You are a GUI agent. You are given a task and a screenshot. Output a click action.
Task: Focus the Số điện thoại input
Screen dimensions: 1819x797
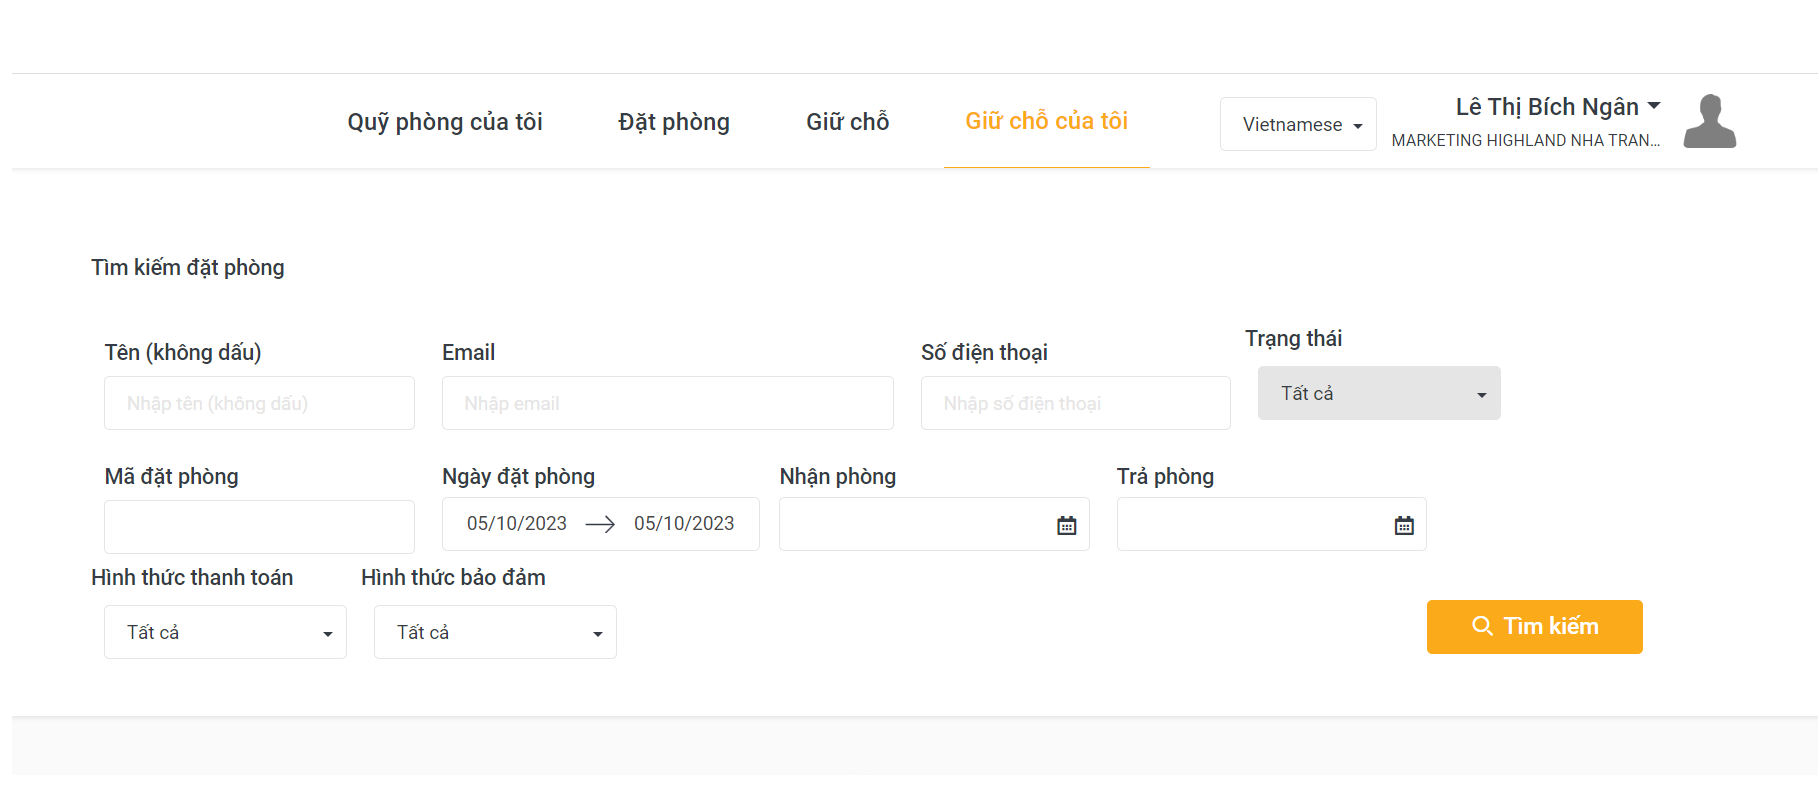(1075, 403)
